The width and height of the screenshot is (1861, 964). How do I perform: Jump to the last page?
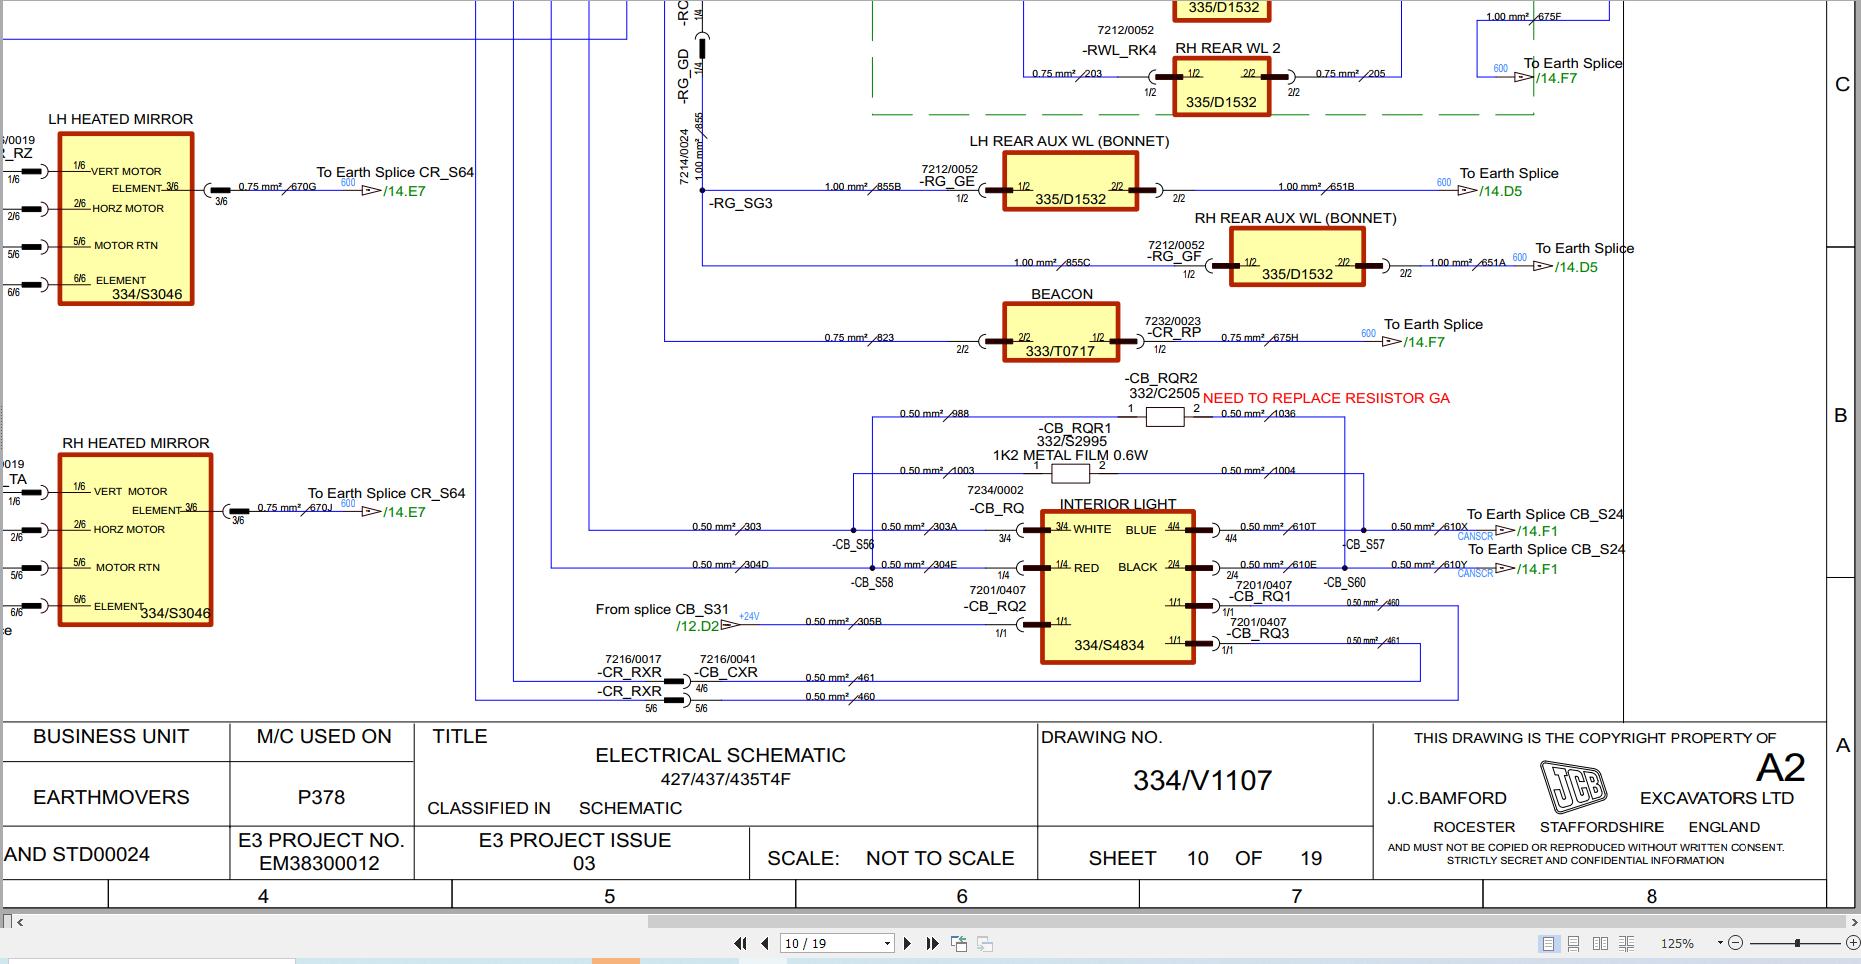932,943
